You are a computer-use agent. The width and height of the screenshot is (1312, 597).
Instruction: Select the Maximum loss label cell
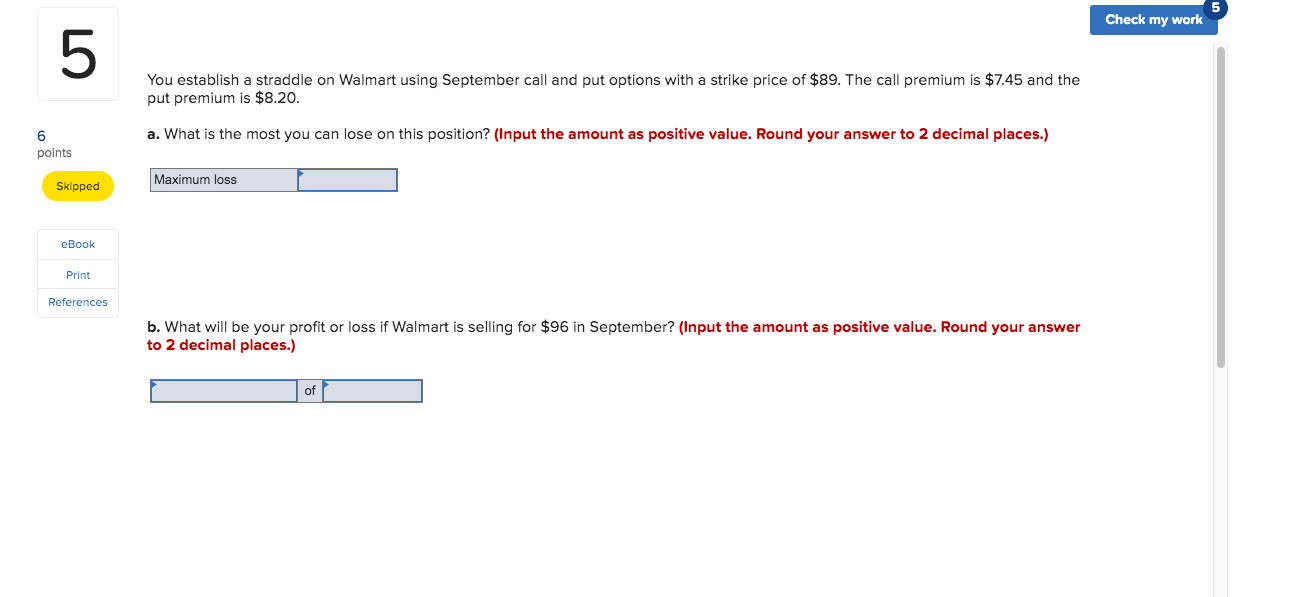[x=222, y=180]
